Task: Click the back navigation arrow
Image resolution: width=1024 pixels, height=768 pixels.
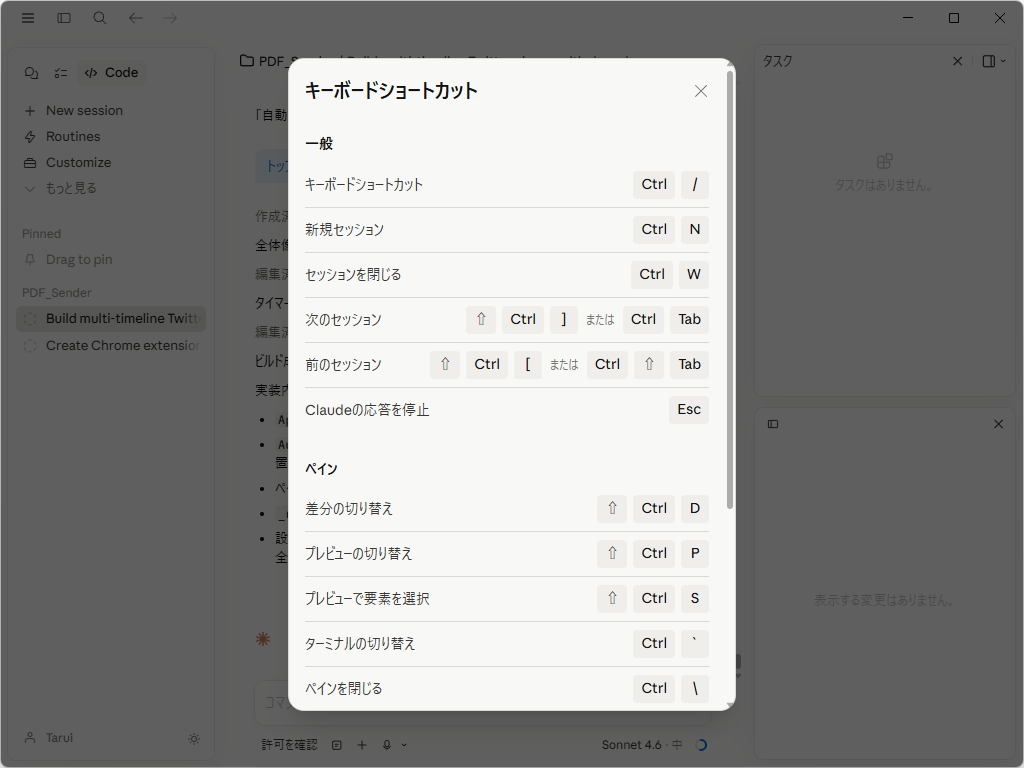Action: coord(135,18)
